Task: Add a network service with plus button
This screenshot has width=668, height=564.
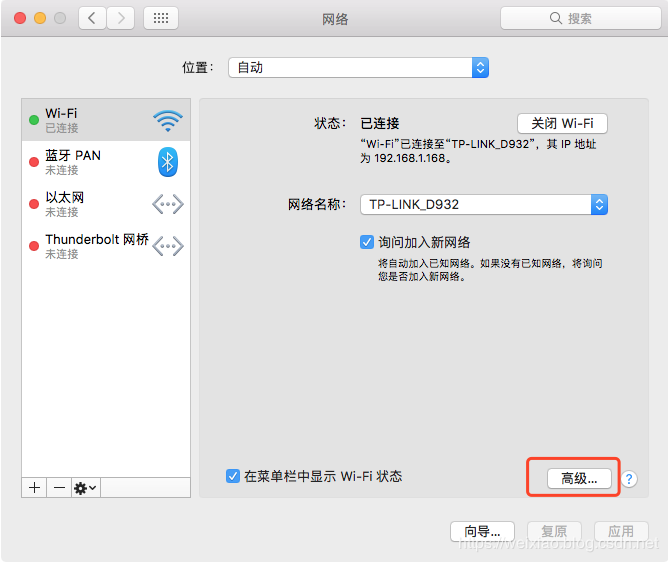Action: (x=35, y=487)
